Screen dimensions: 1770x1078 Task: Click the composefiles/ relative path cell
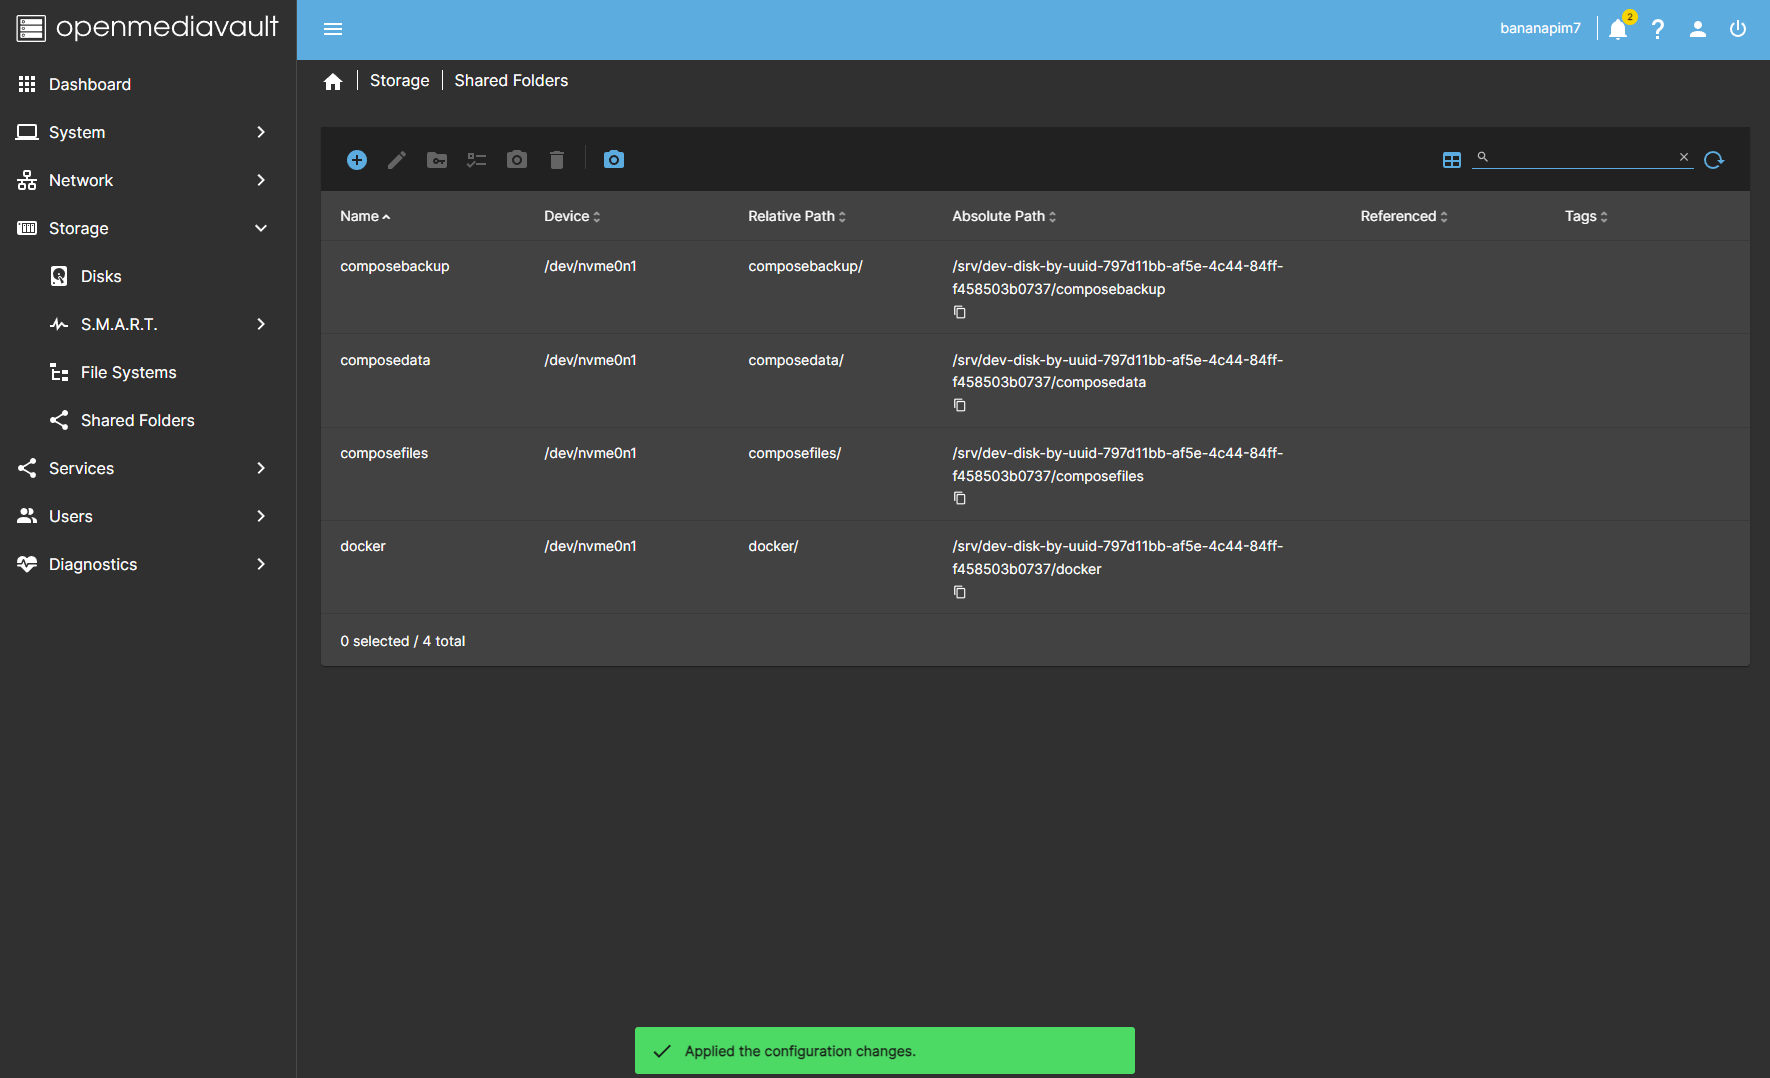click(x=795, y=454)
